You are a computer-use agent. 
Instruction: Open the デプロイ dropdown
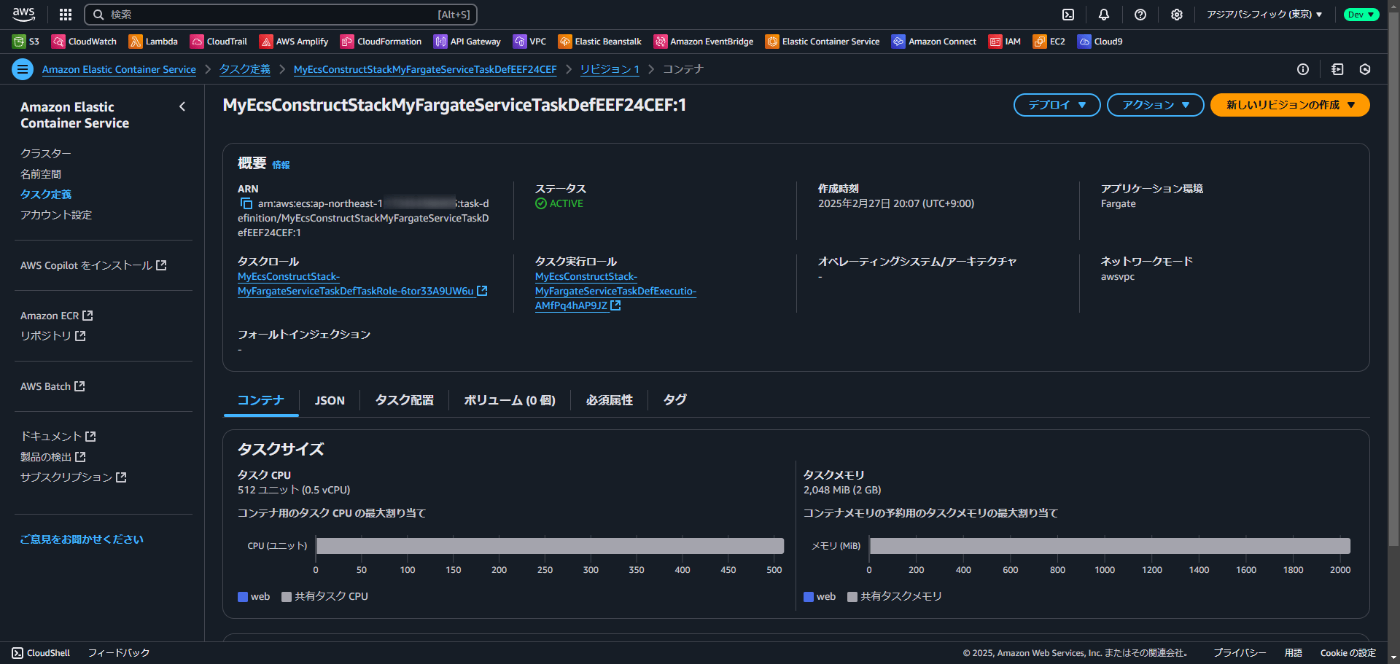click(1057, 105)
